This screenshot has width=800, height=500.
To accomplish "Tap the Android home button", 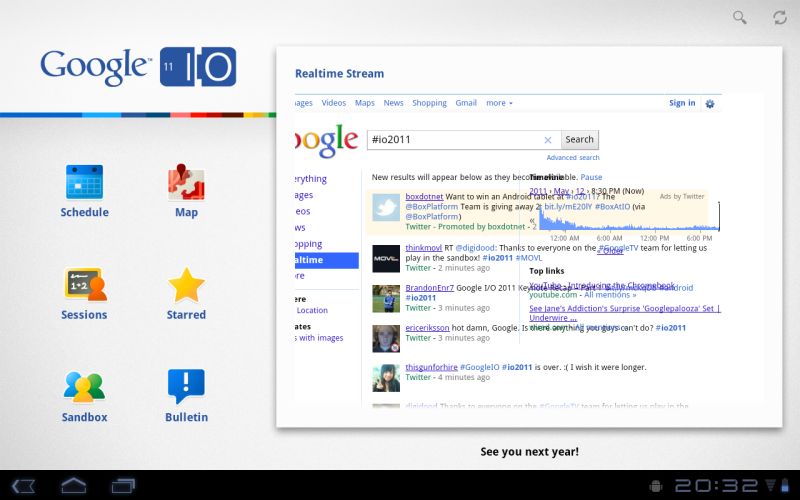I will click(74, 485).
